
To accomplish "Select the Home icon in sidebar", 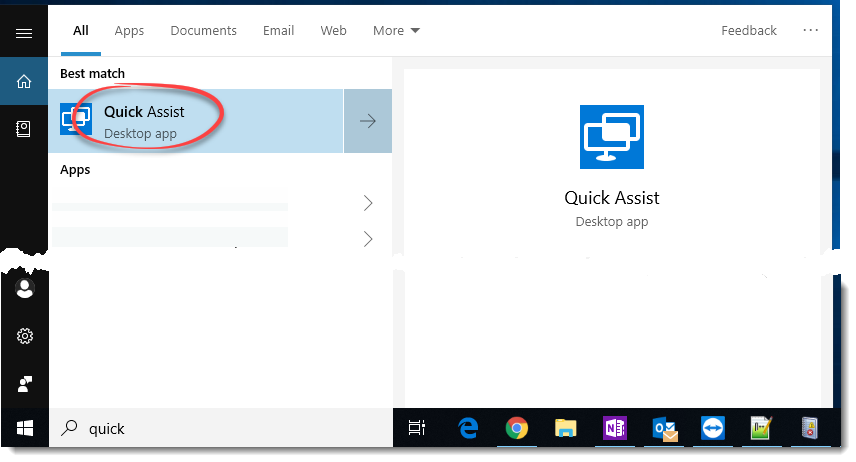I will pos(24,82).
